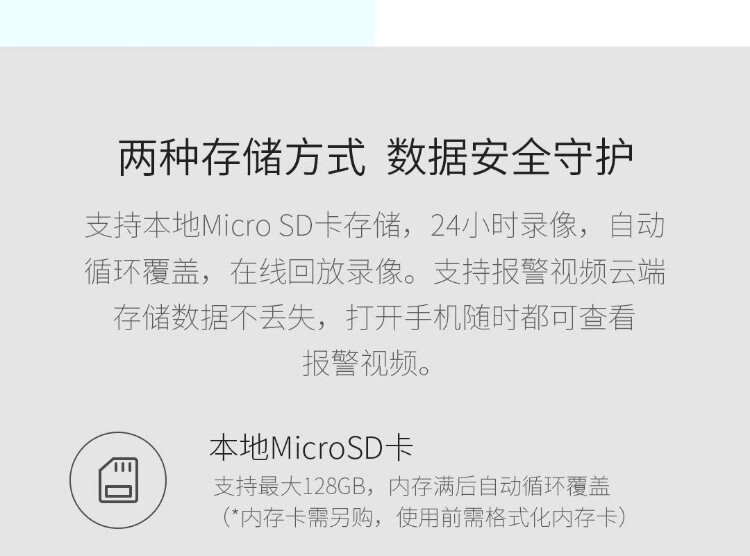
Task: Click 'Micro SD卡存储' in first paragraph line
Action: [301, 225]
